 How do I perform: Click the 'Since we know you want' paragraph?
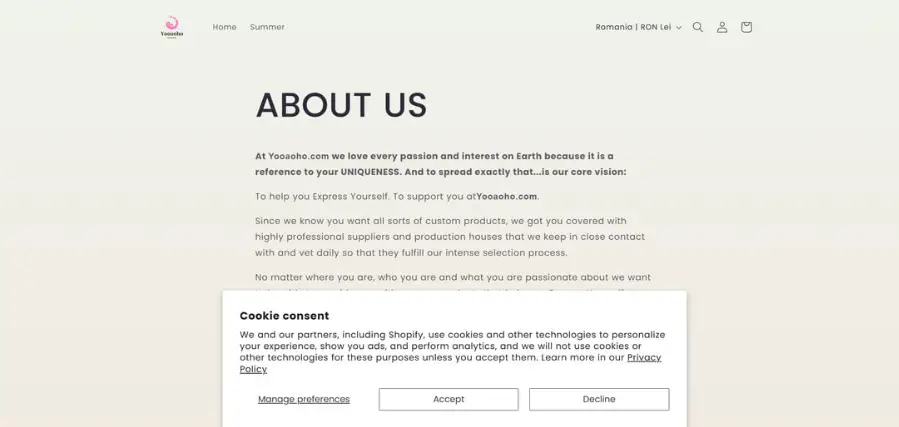(450, 237)
